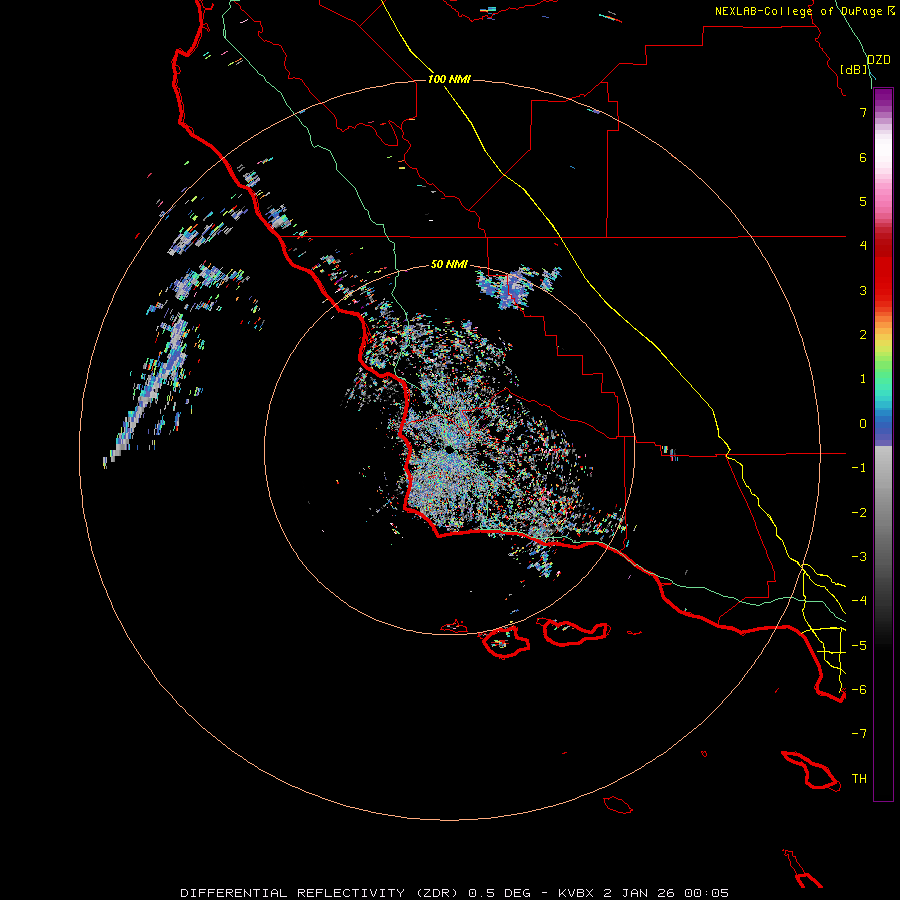Image resolution: width=900 pixels, height=900 pixels.
Task: Click the DZD legend title
Action: click(x=878, y=60)
